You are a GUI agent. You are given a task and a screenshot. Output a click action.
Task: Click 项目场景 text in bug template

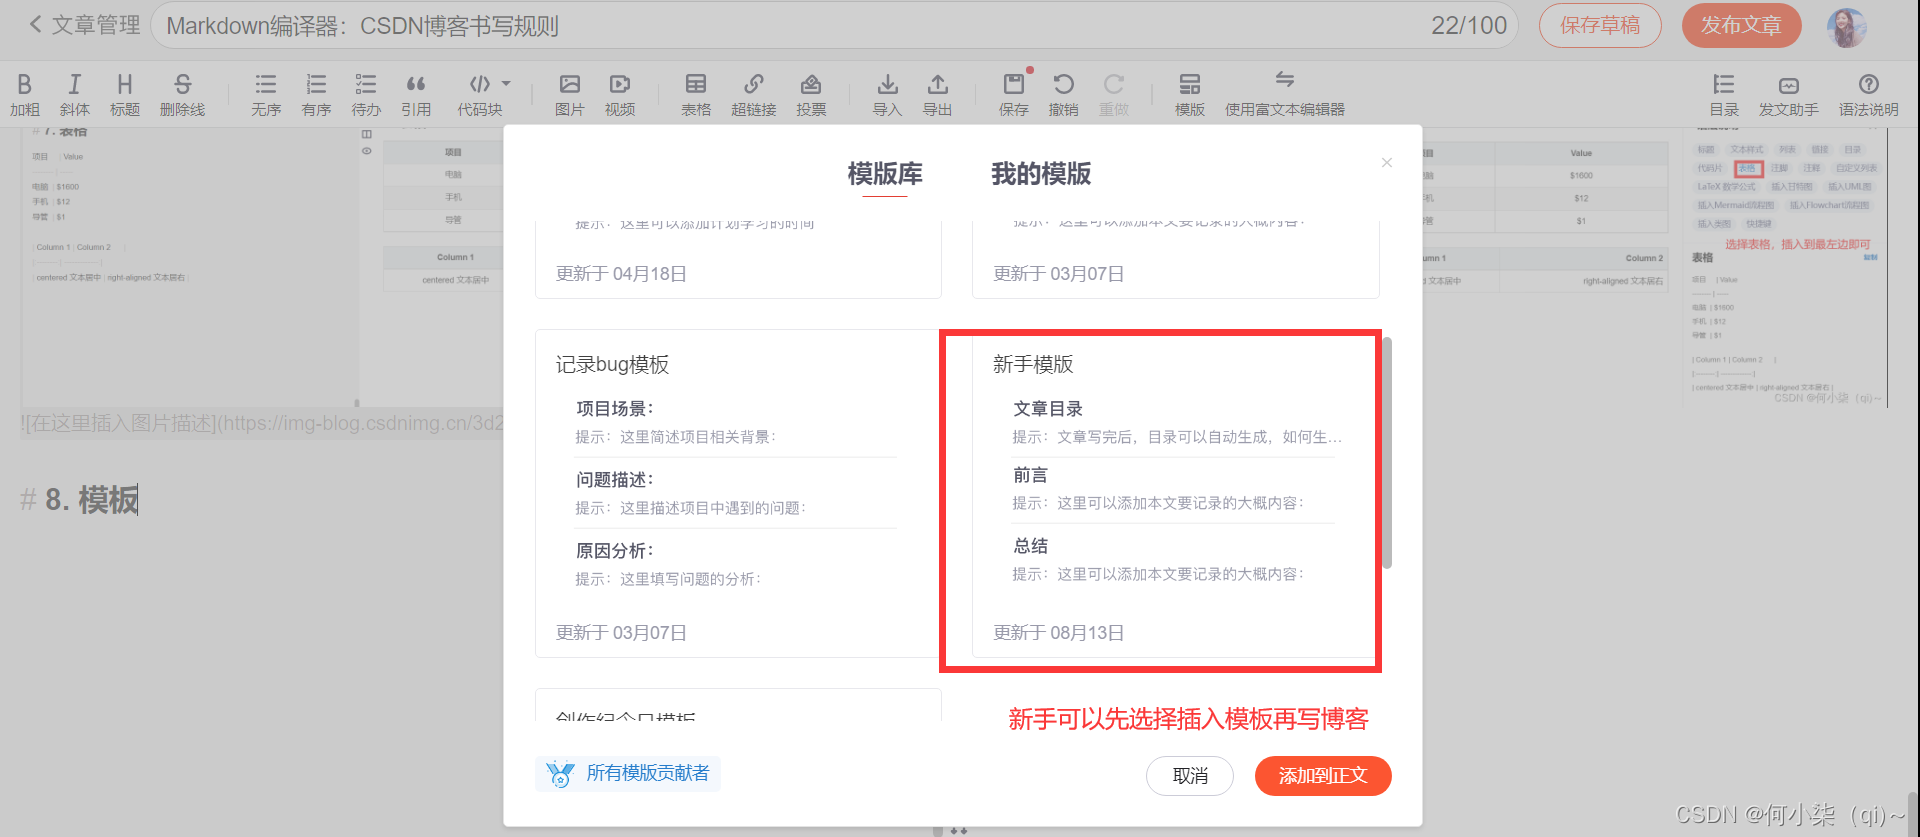(x=614, y=409)
